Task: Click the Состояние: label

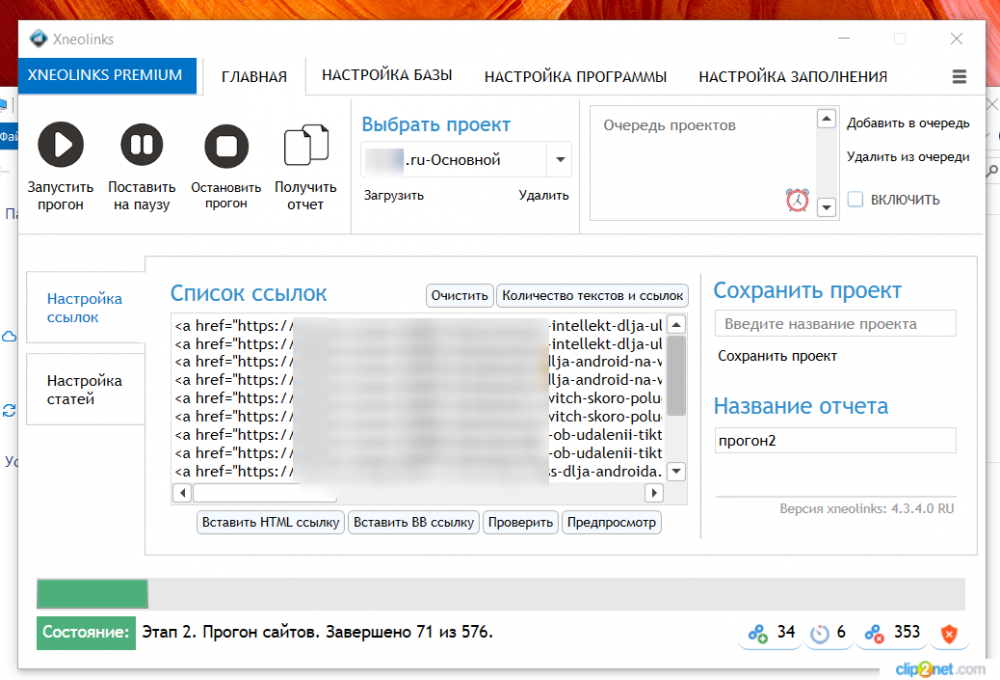Action: [86, 632]
